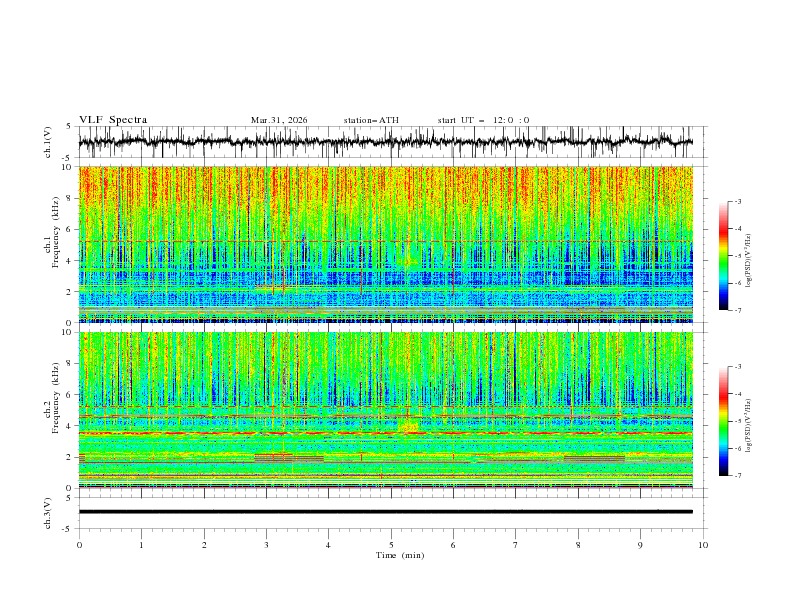This screenshot has width=792, height=612.
Task: Click the time axis tick label "5"
Action: (391, 545)
